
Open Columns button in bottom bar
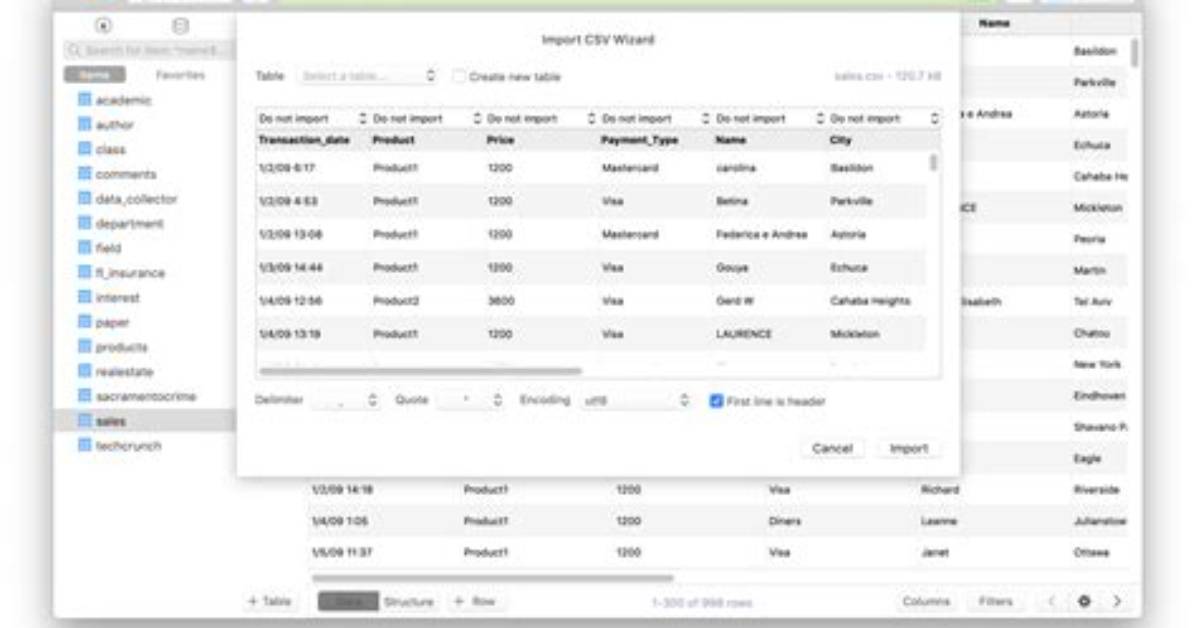click(x=926, y=601)
